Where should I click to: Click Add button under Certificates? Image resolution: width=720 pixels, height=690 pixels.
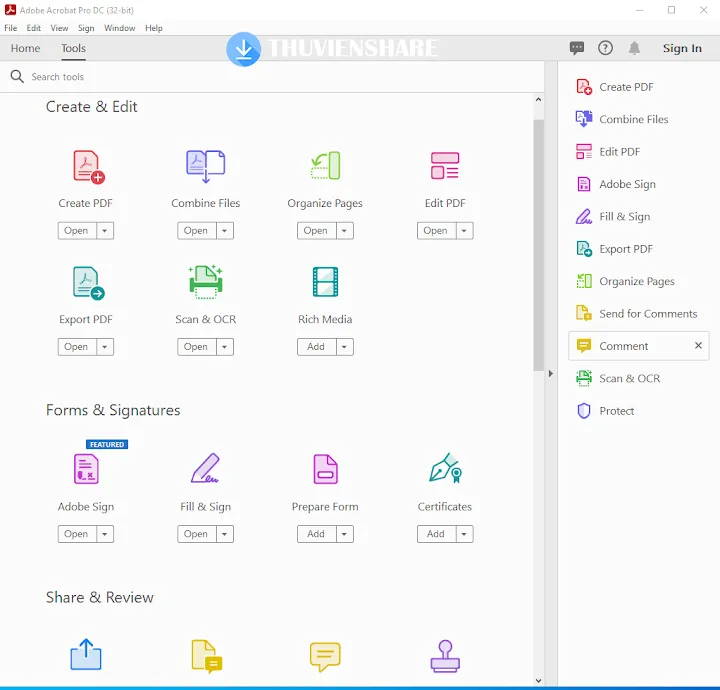pos(436,534)
